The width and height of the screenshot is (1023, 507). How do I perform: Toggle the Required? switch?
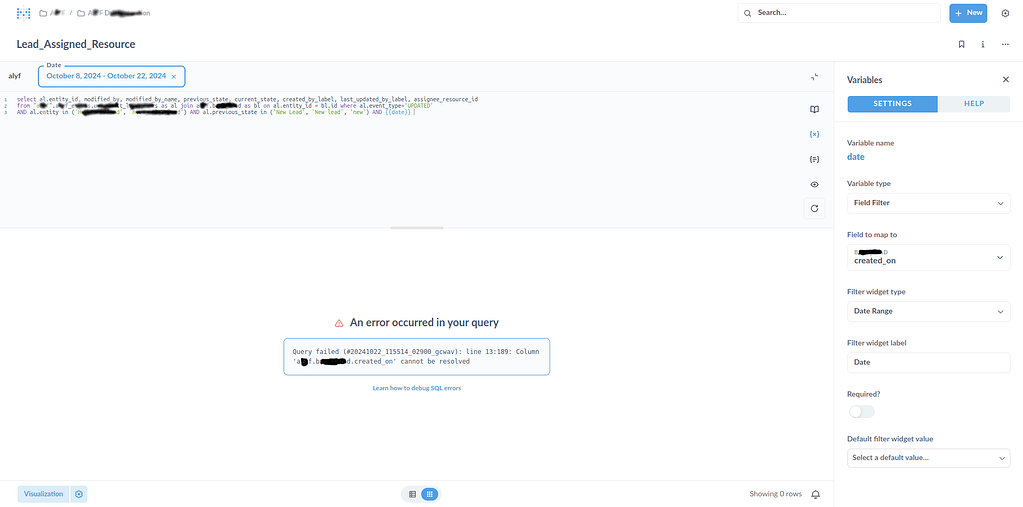click(x=861, y=411)
